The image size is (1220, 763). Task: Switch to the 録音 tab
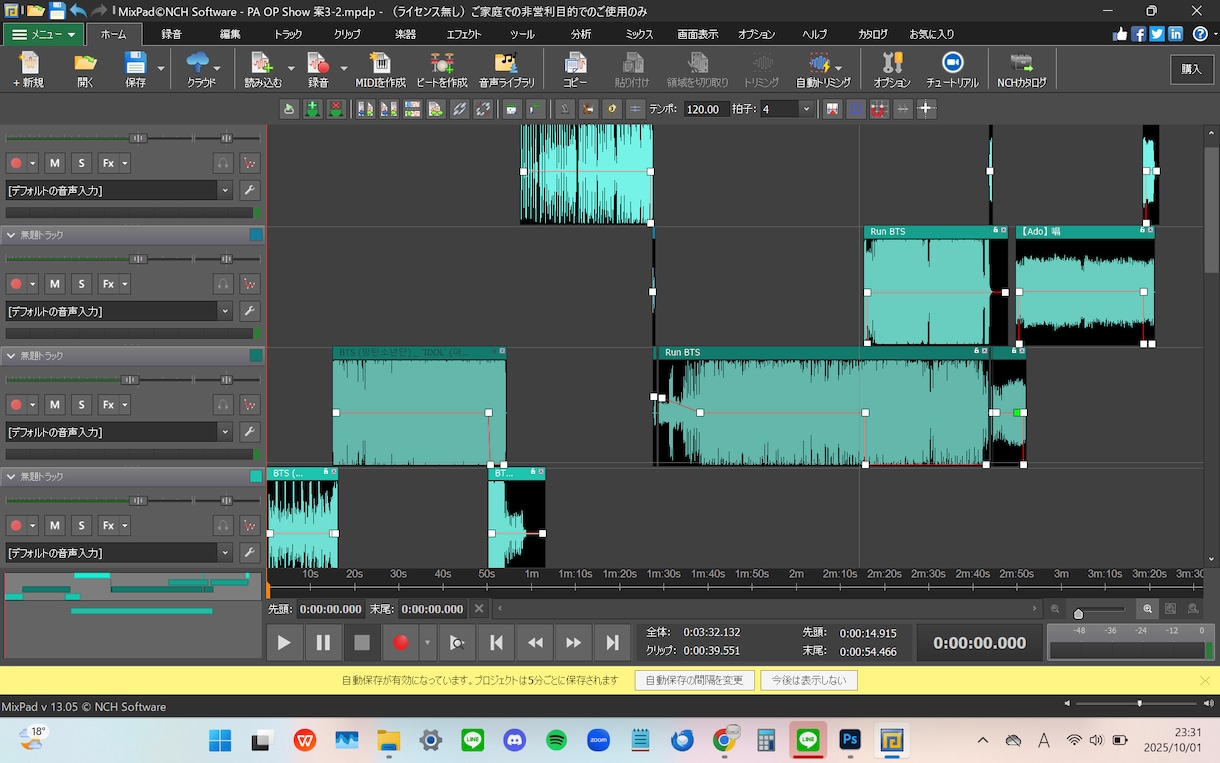(171, 34)
